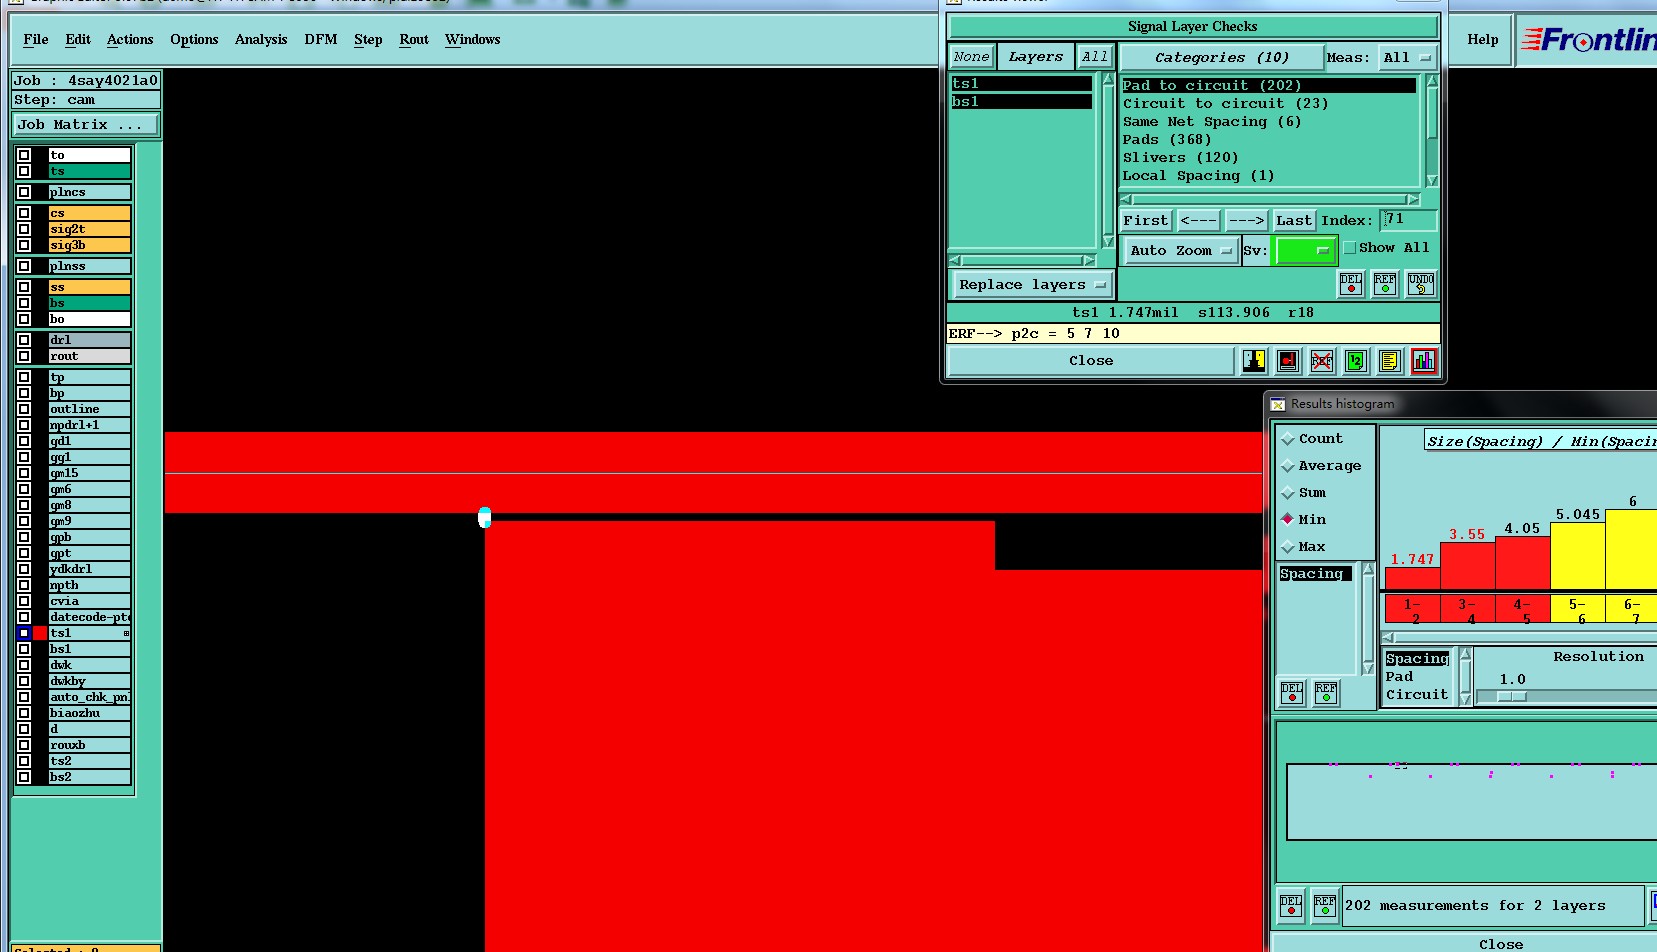Open the Edit menu
1657x952 pixels.
click(x=78, y=40)
